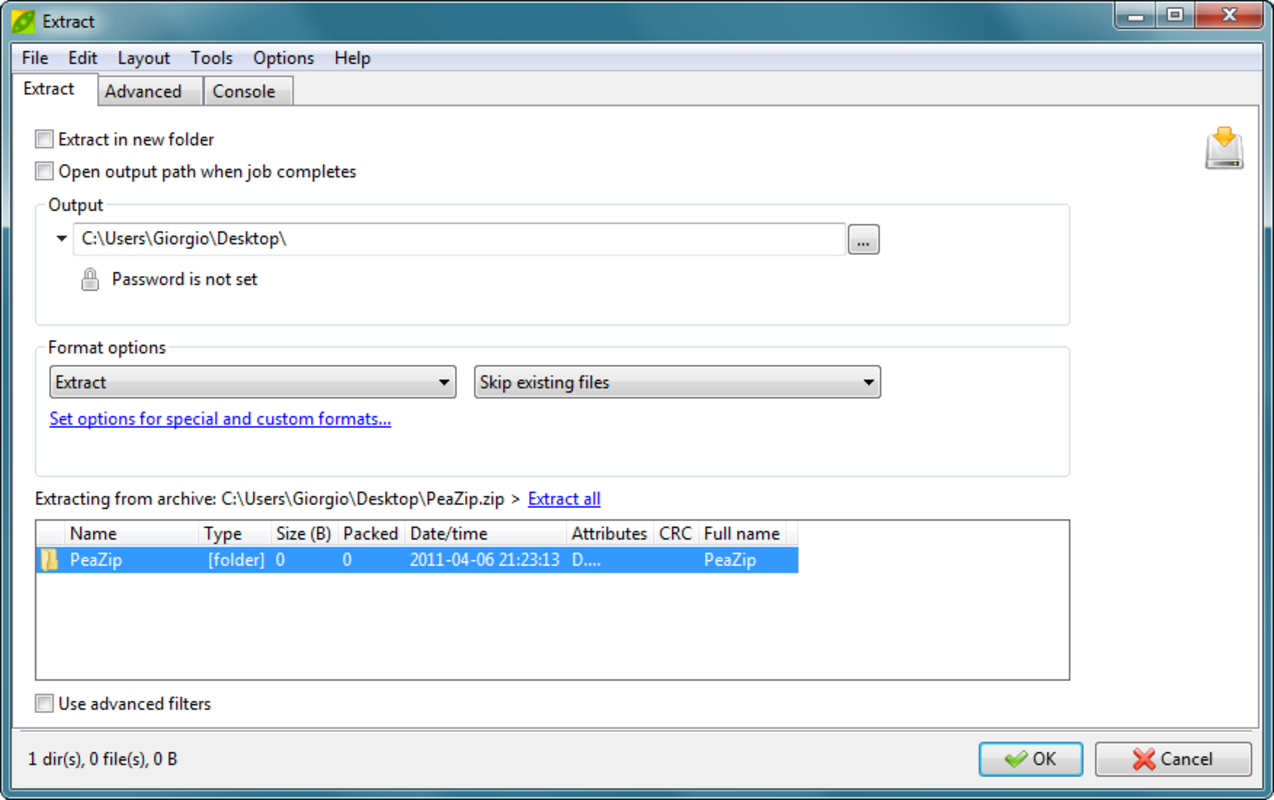Open the Options menu
Viewport: 1274px width, 800px height.
283,58
